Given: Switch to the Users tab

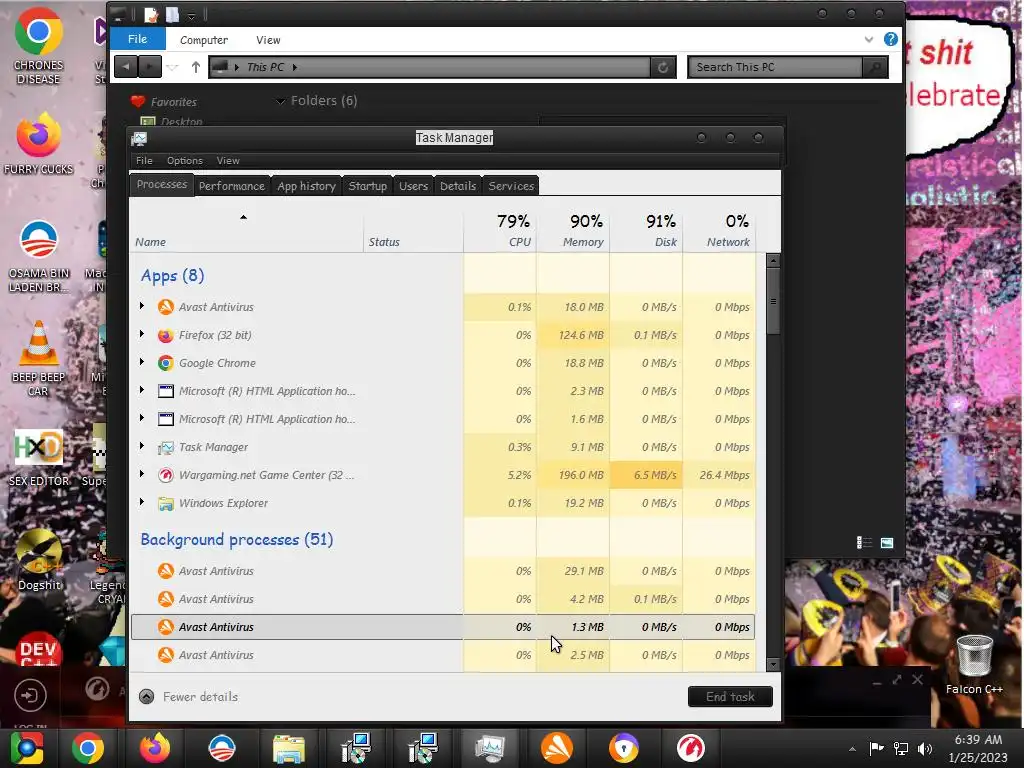Looking at the screenshot, I should 413,185.
